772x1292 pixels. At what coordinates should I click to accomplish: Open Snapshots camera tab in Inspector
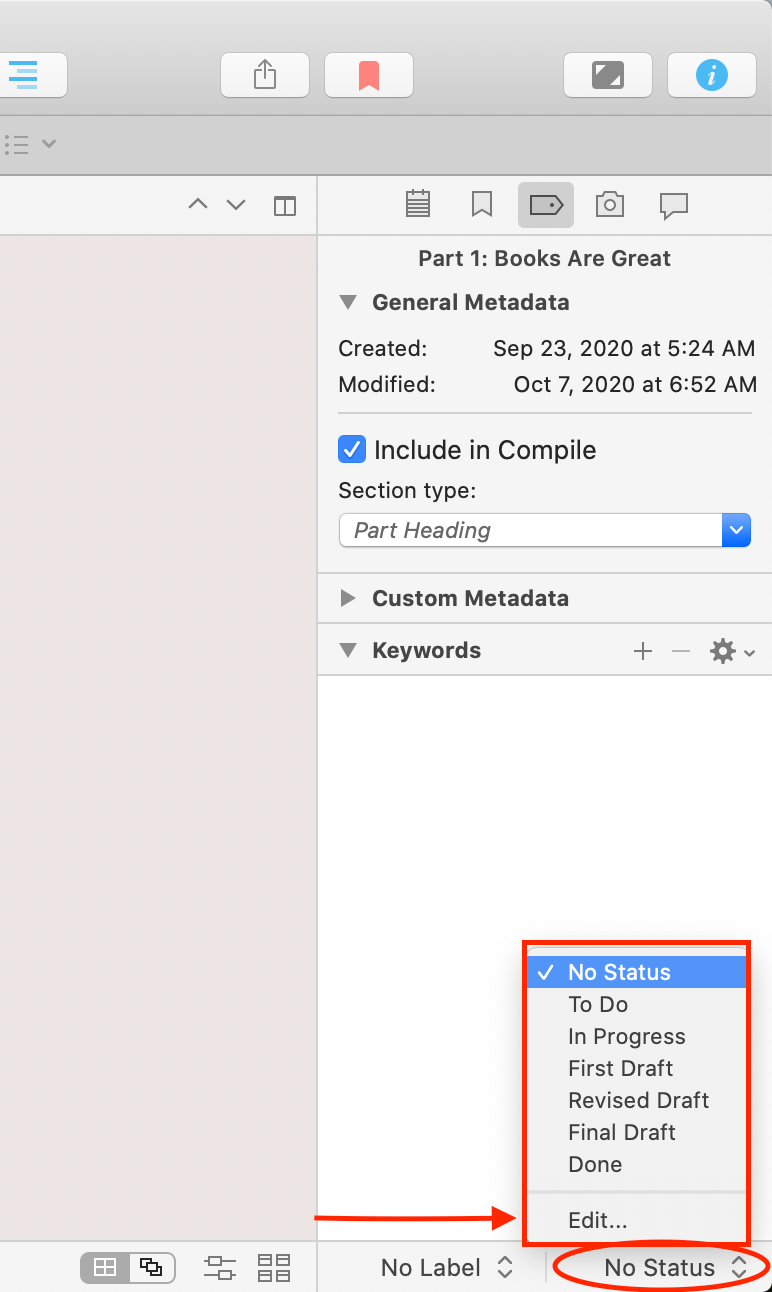(x=610, y=205)
